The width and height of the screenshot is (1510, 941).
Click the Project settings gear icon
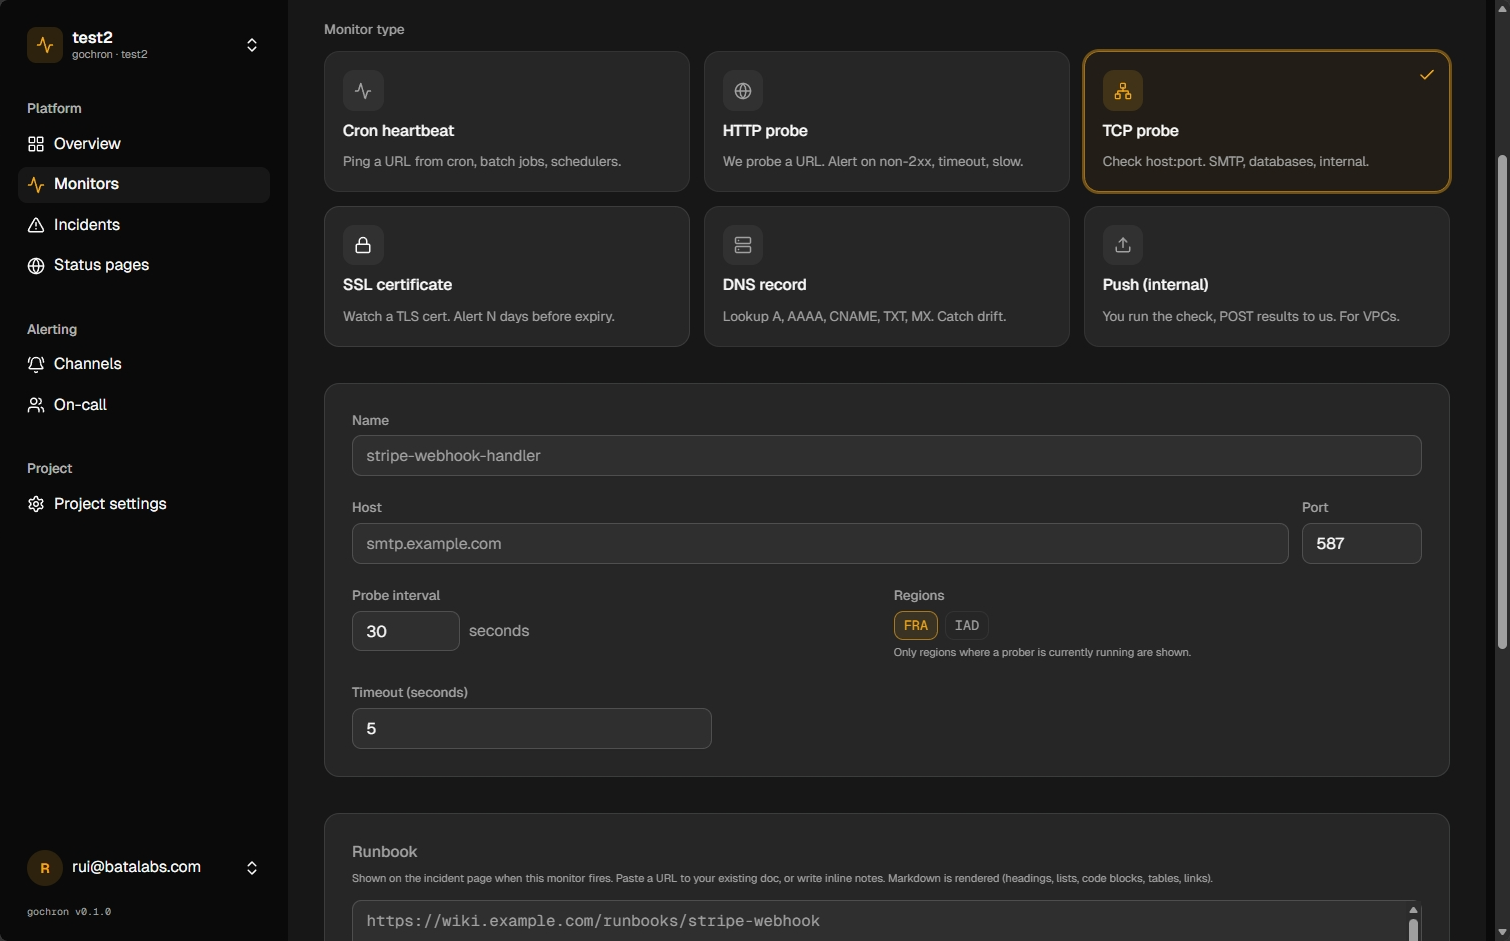point(36,504)
